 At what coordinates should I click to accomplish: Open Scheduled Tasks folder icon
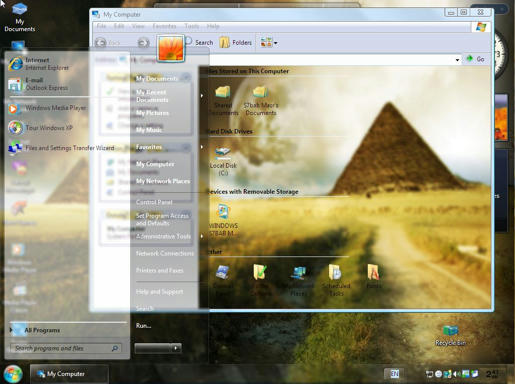coord(336,279)
